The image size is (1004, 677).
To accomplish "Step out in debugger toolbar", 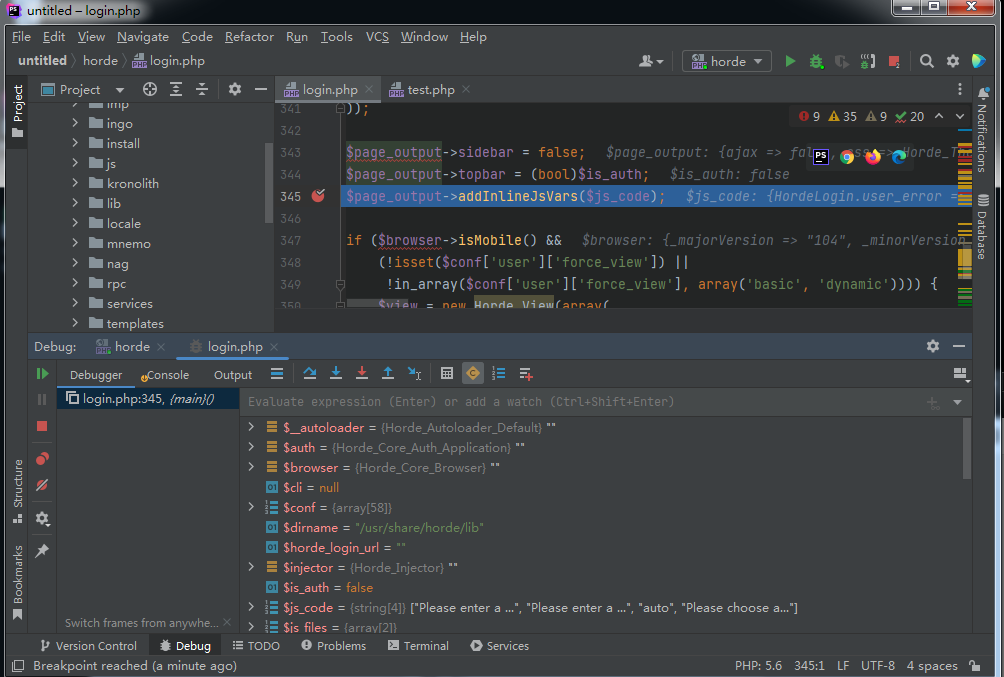I will pyautogui.click(x=387, y=373).
